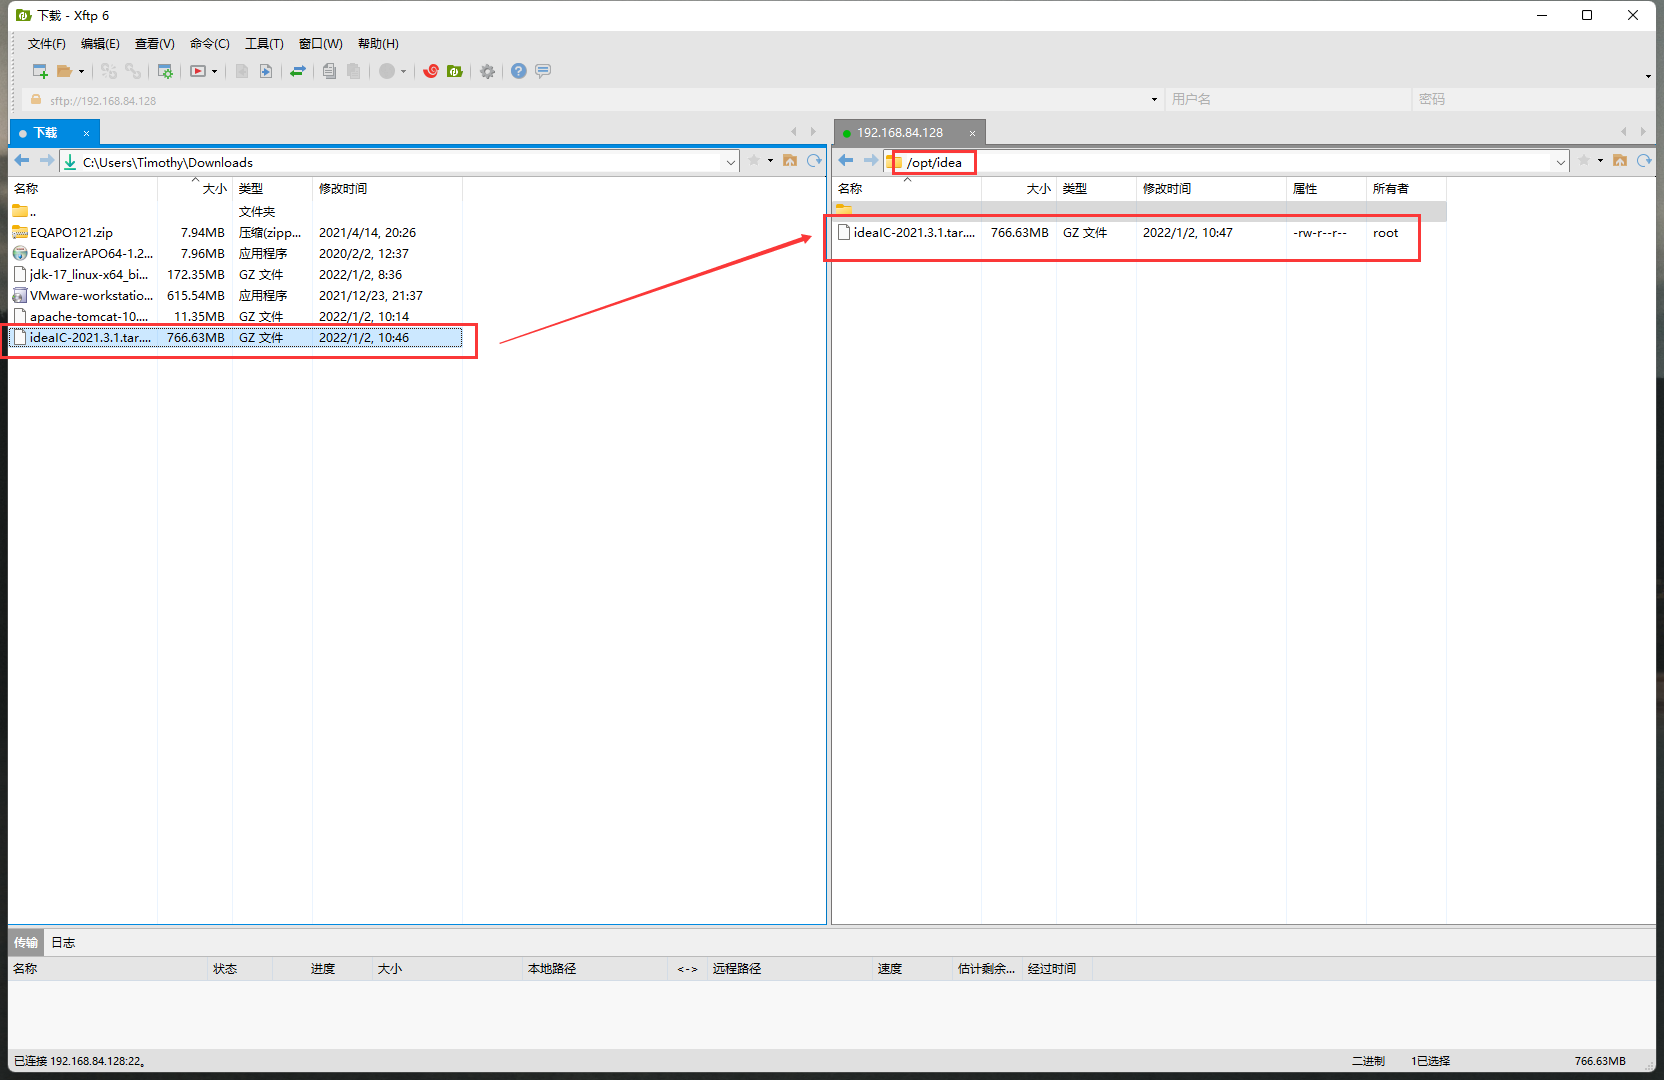Close the 下载 tab

click(x=86, y=133)
